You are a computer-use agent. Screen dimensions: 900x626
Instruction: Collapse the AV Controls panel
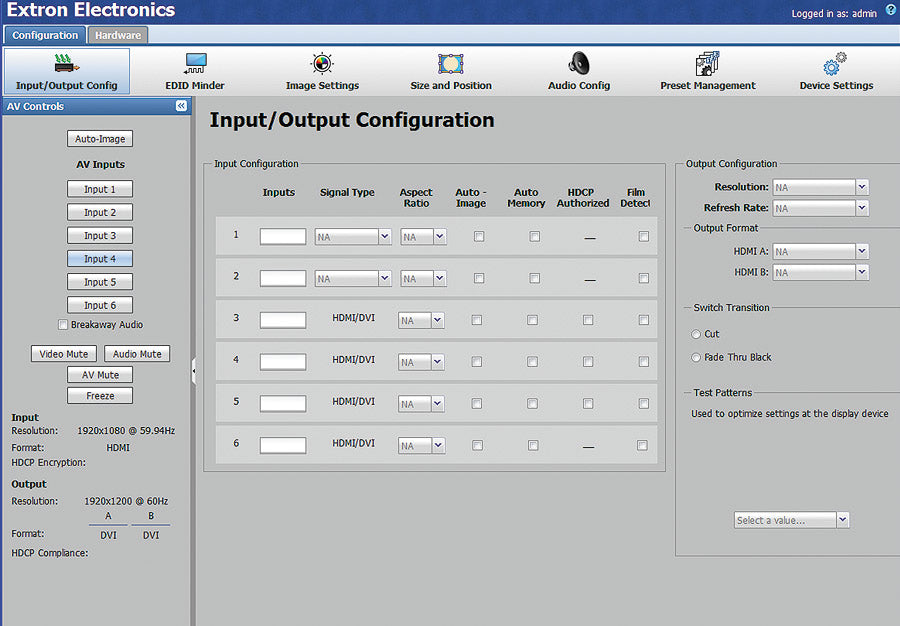click(x=181, y=106)
